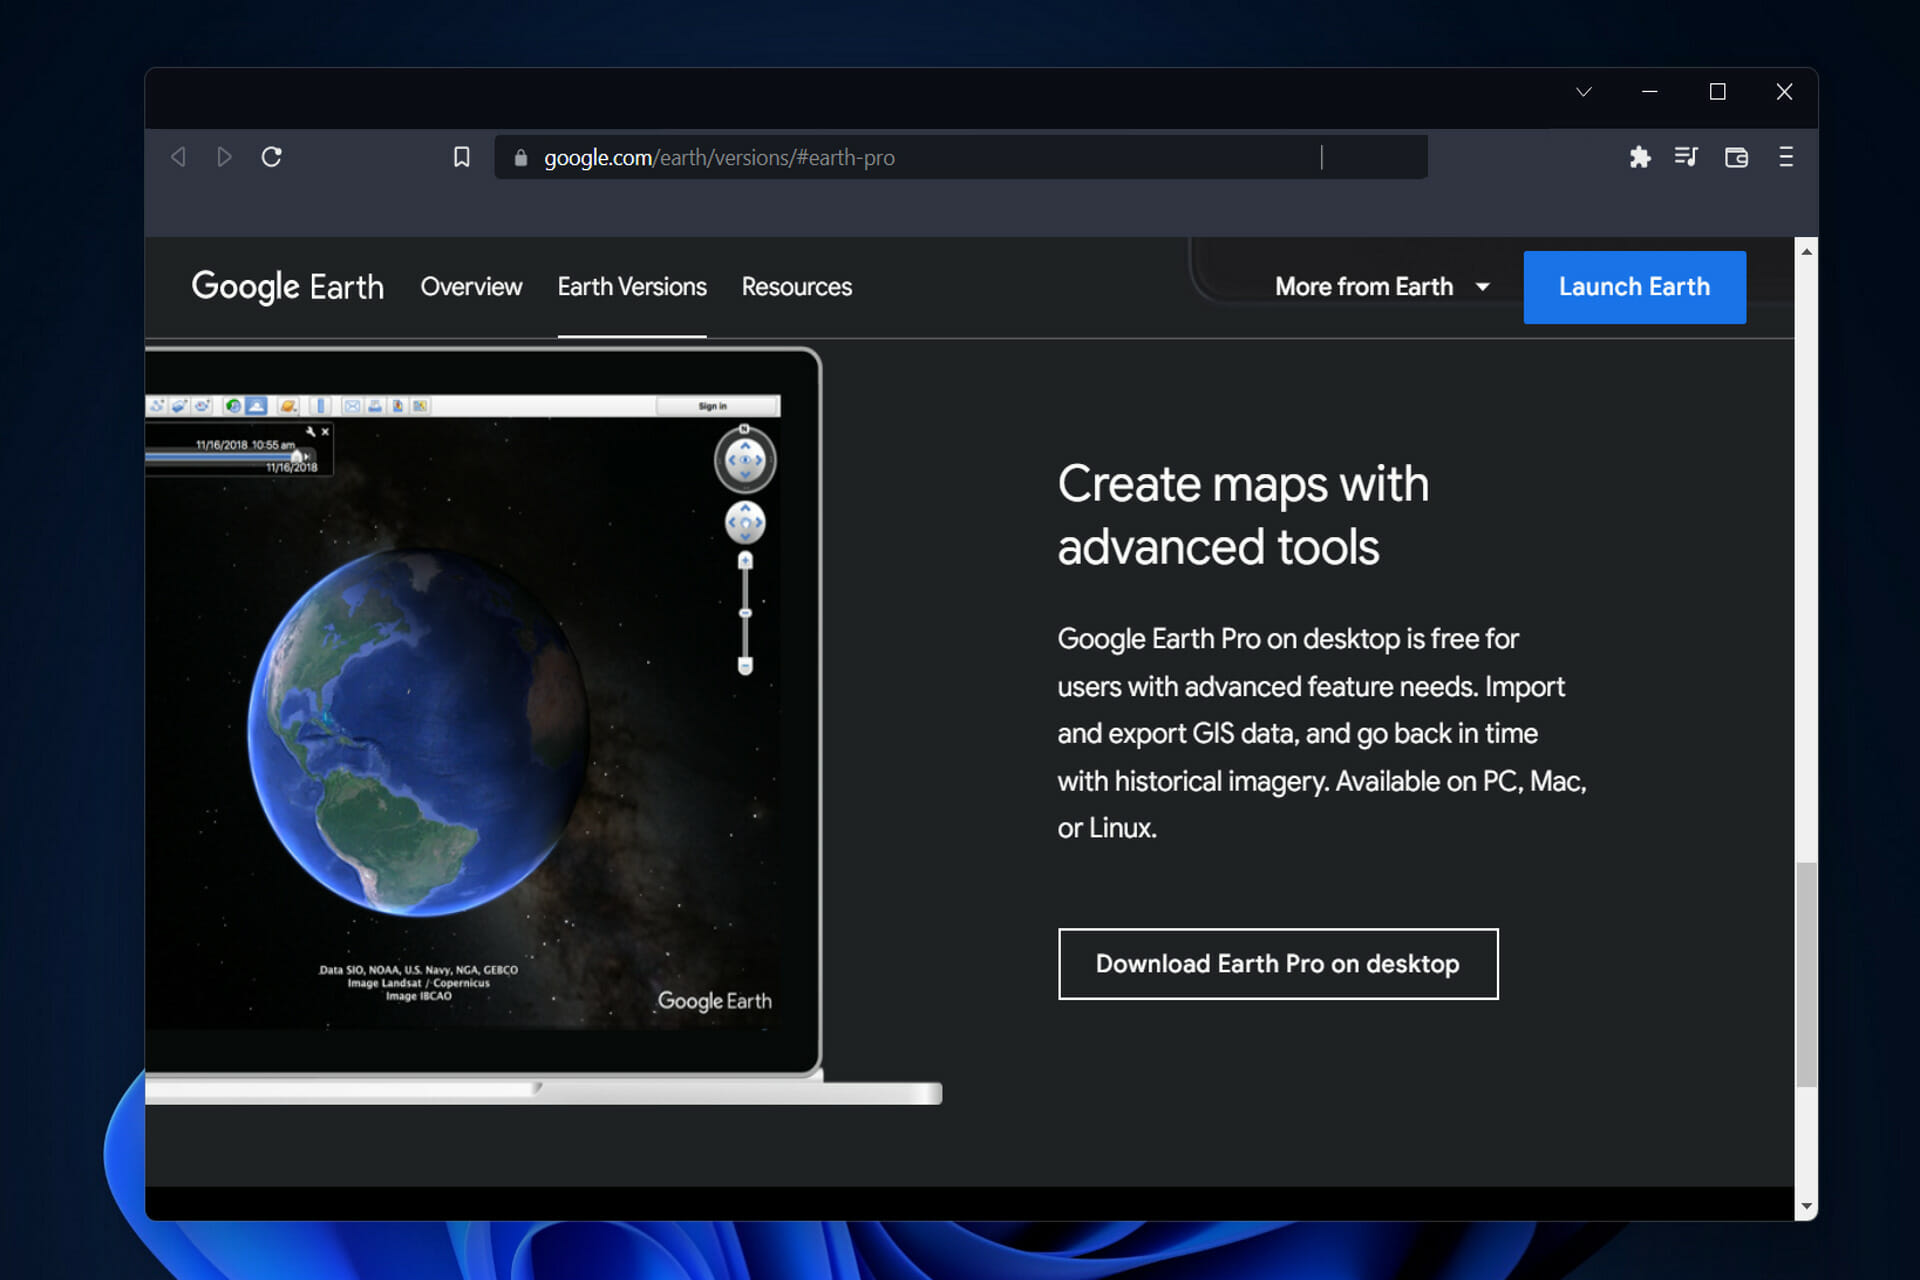Click Sign in inside the Earth Pro screenshot
Viewport: 1920px width, 1280px height.
(713, 406)
